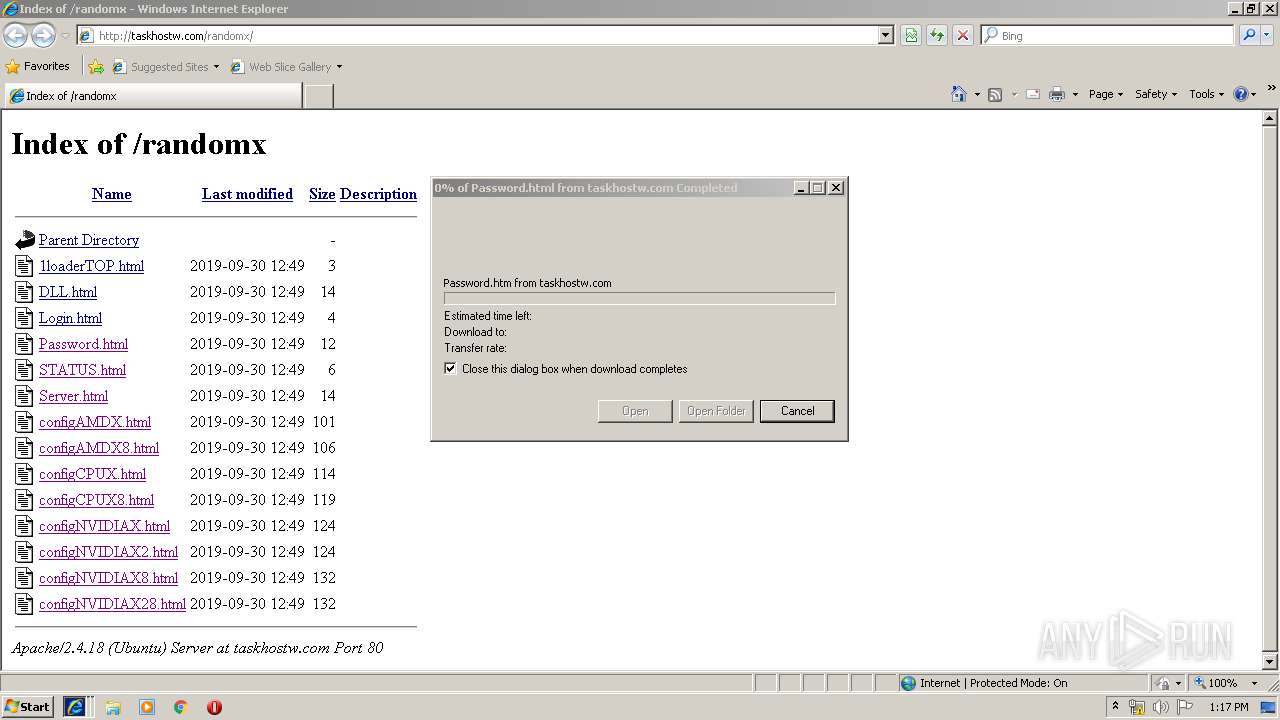Screen dimensions: 1280x720
Task: Open Recent Pages dropdown arrow
Action: click(x=65, y=36)
